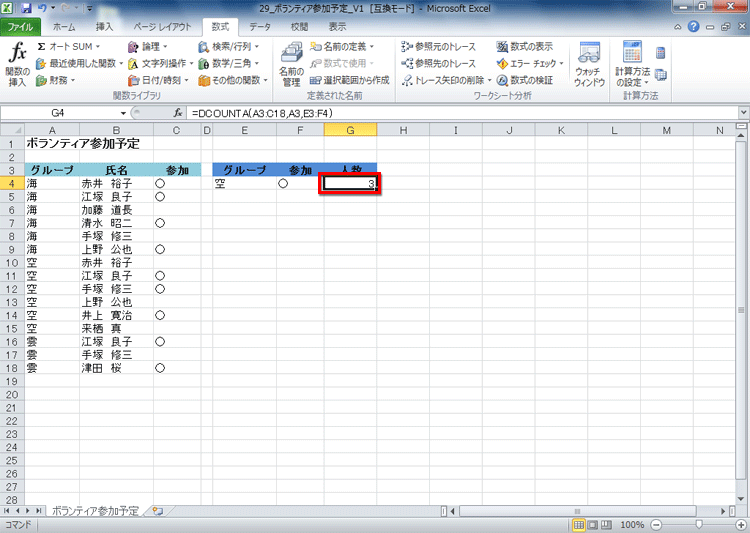750x533 pixels.
Task: Click the 100% zoom level button
Action: tap(632, 525)
